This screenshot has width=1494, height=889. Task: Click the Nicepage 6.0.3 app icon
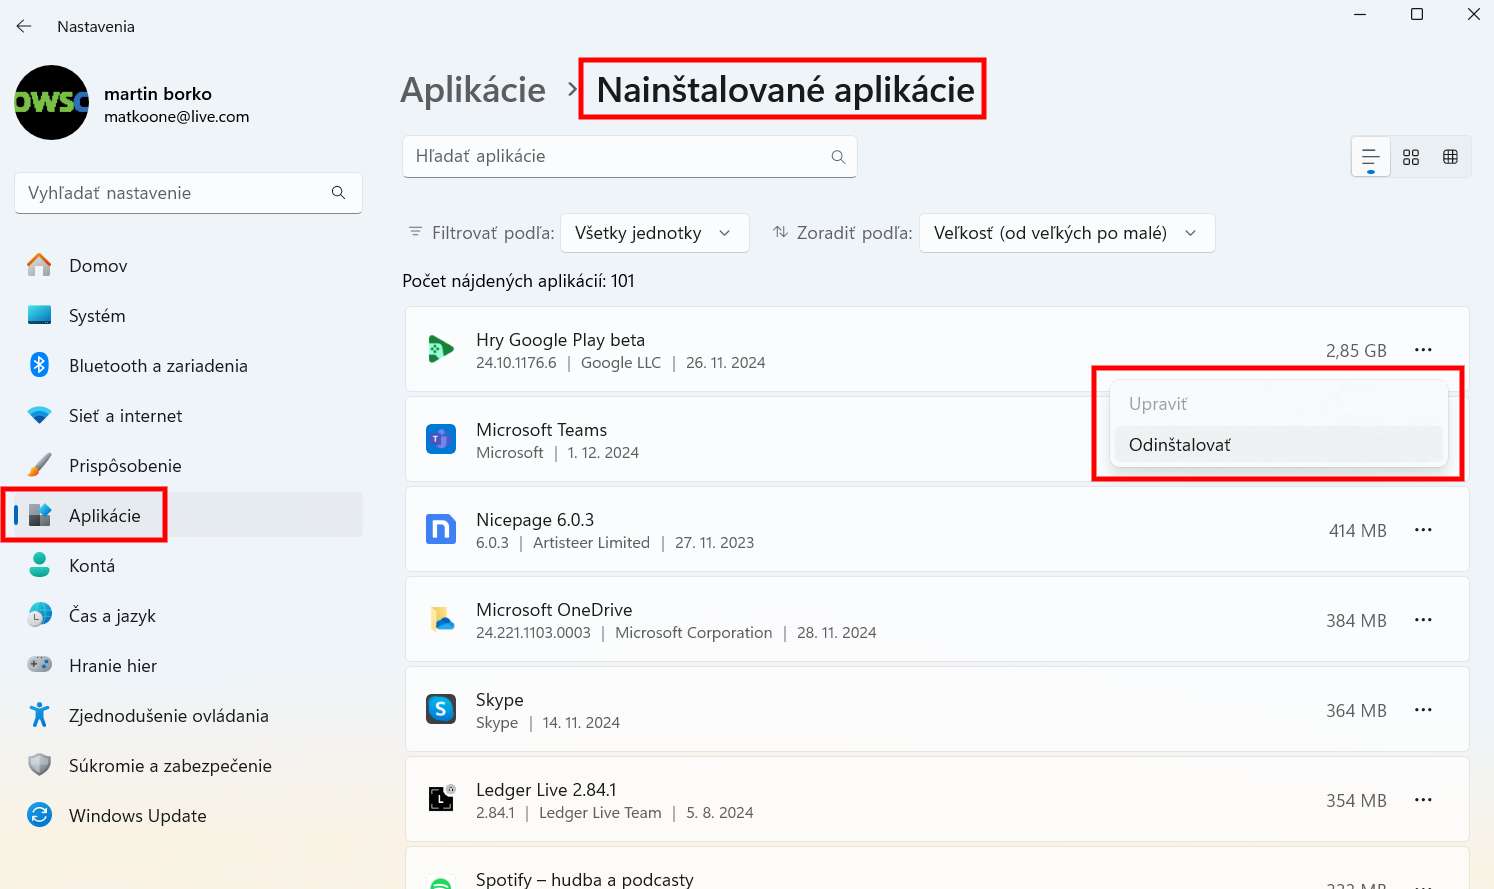point(441,529)
